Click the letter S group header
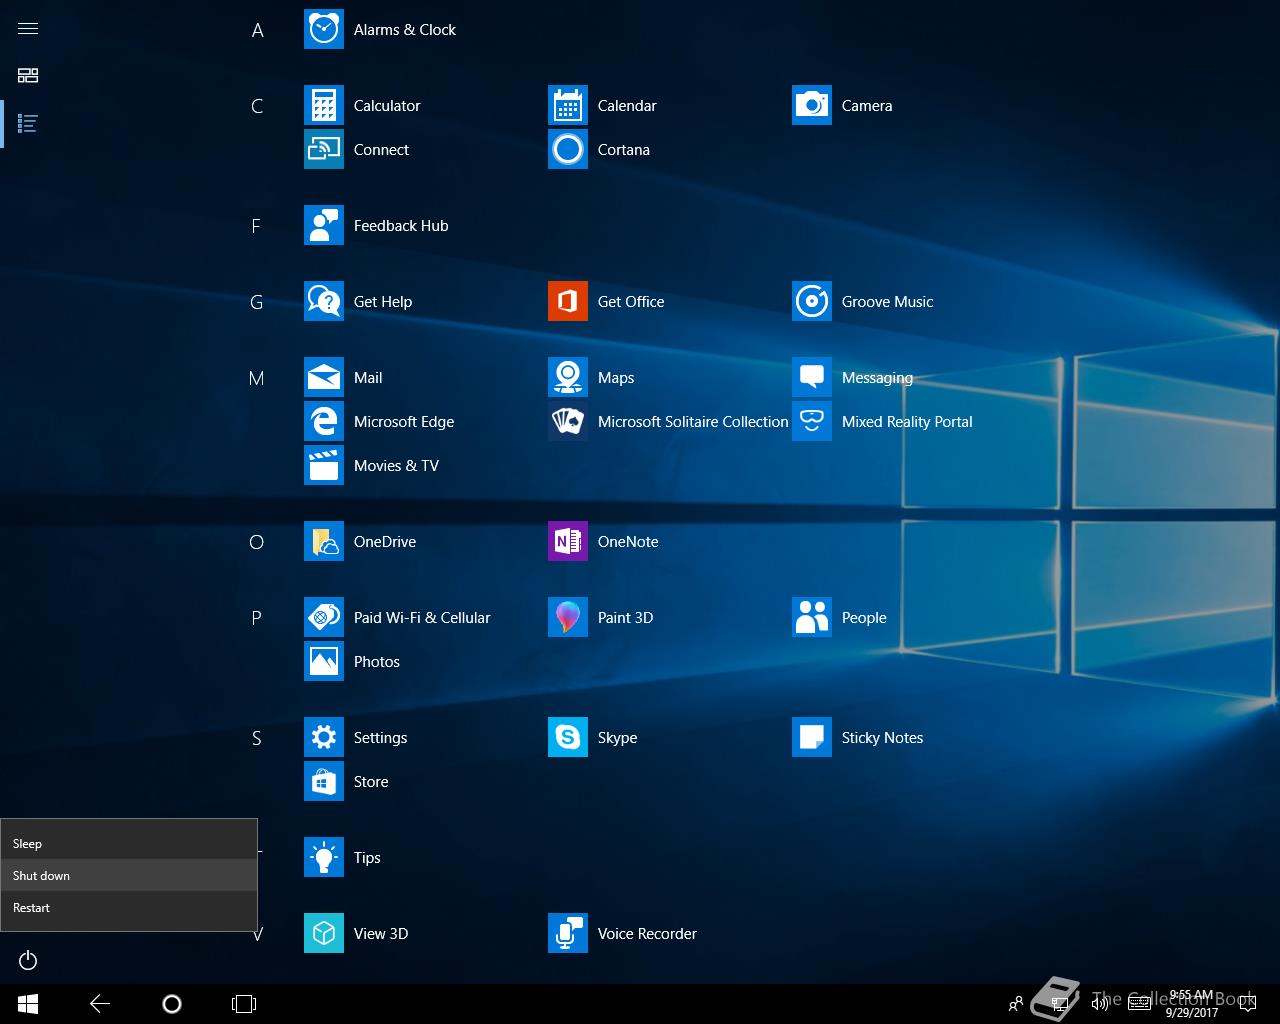The width and height of the screenshot is (1280, 1024). point(256,738)
